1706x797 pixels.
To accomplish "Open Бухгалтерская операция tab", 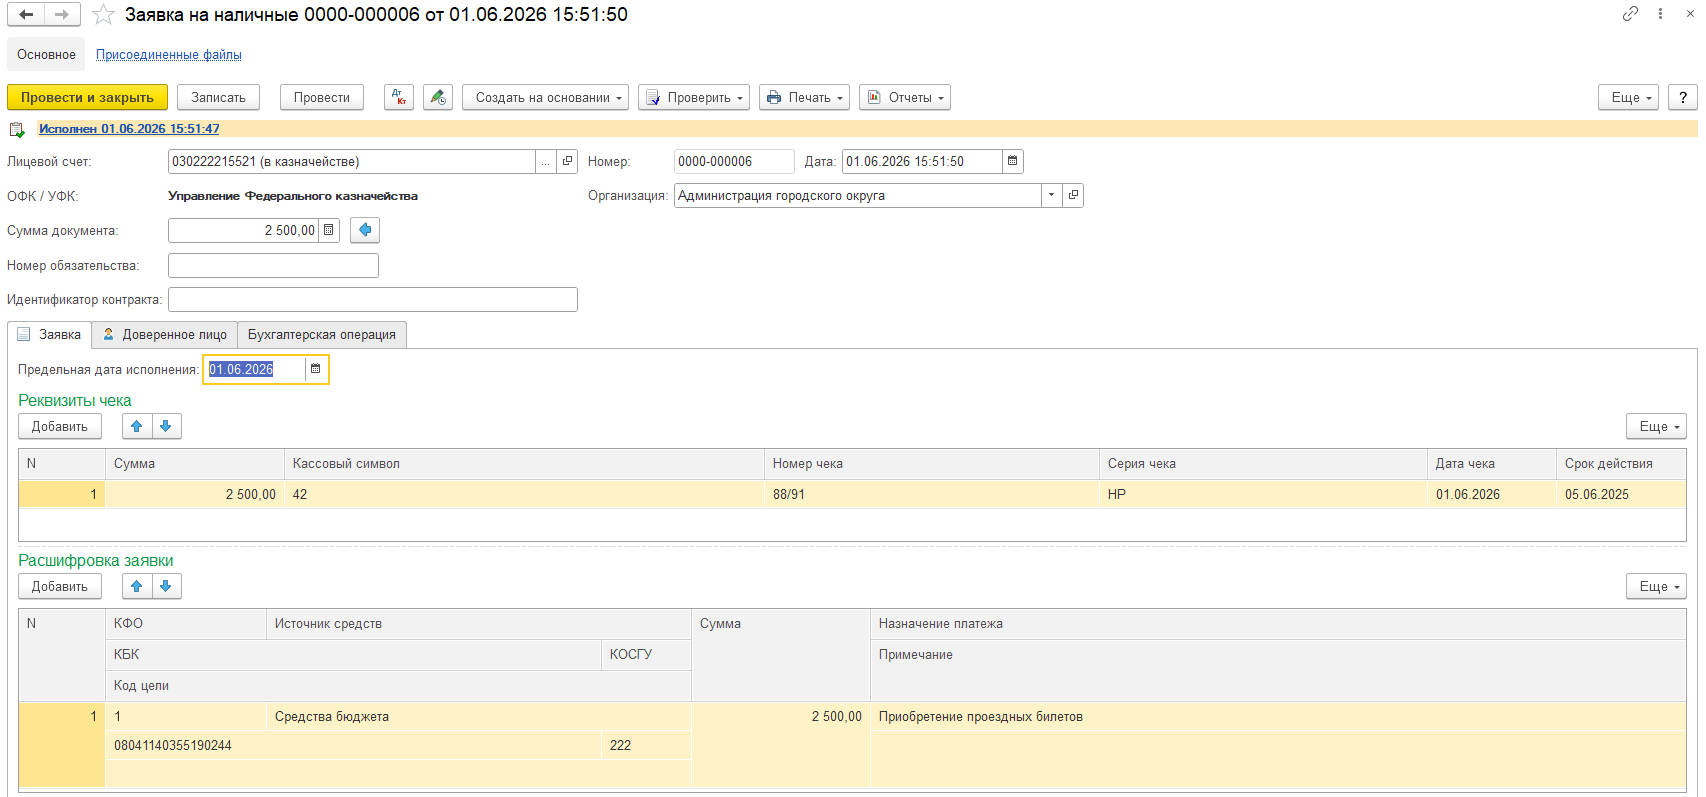I will click(x=322, y=334).
